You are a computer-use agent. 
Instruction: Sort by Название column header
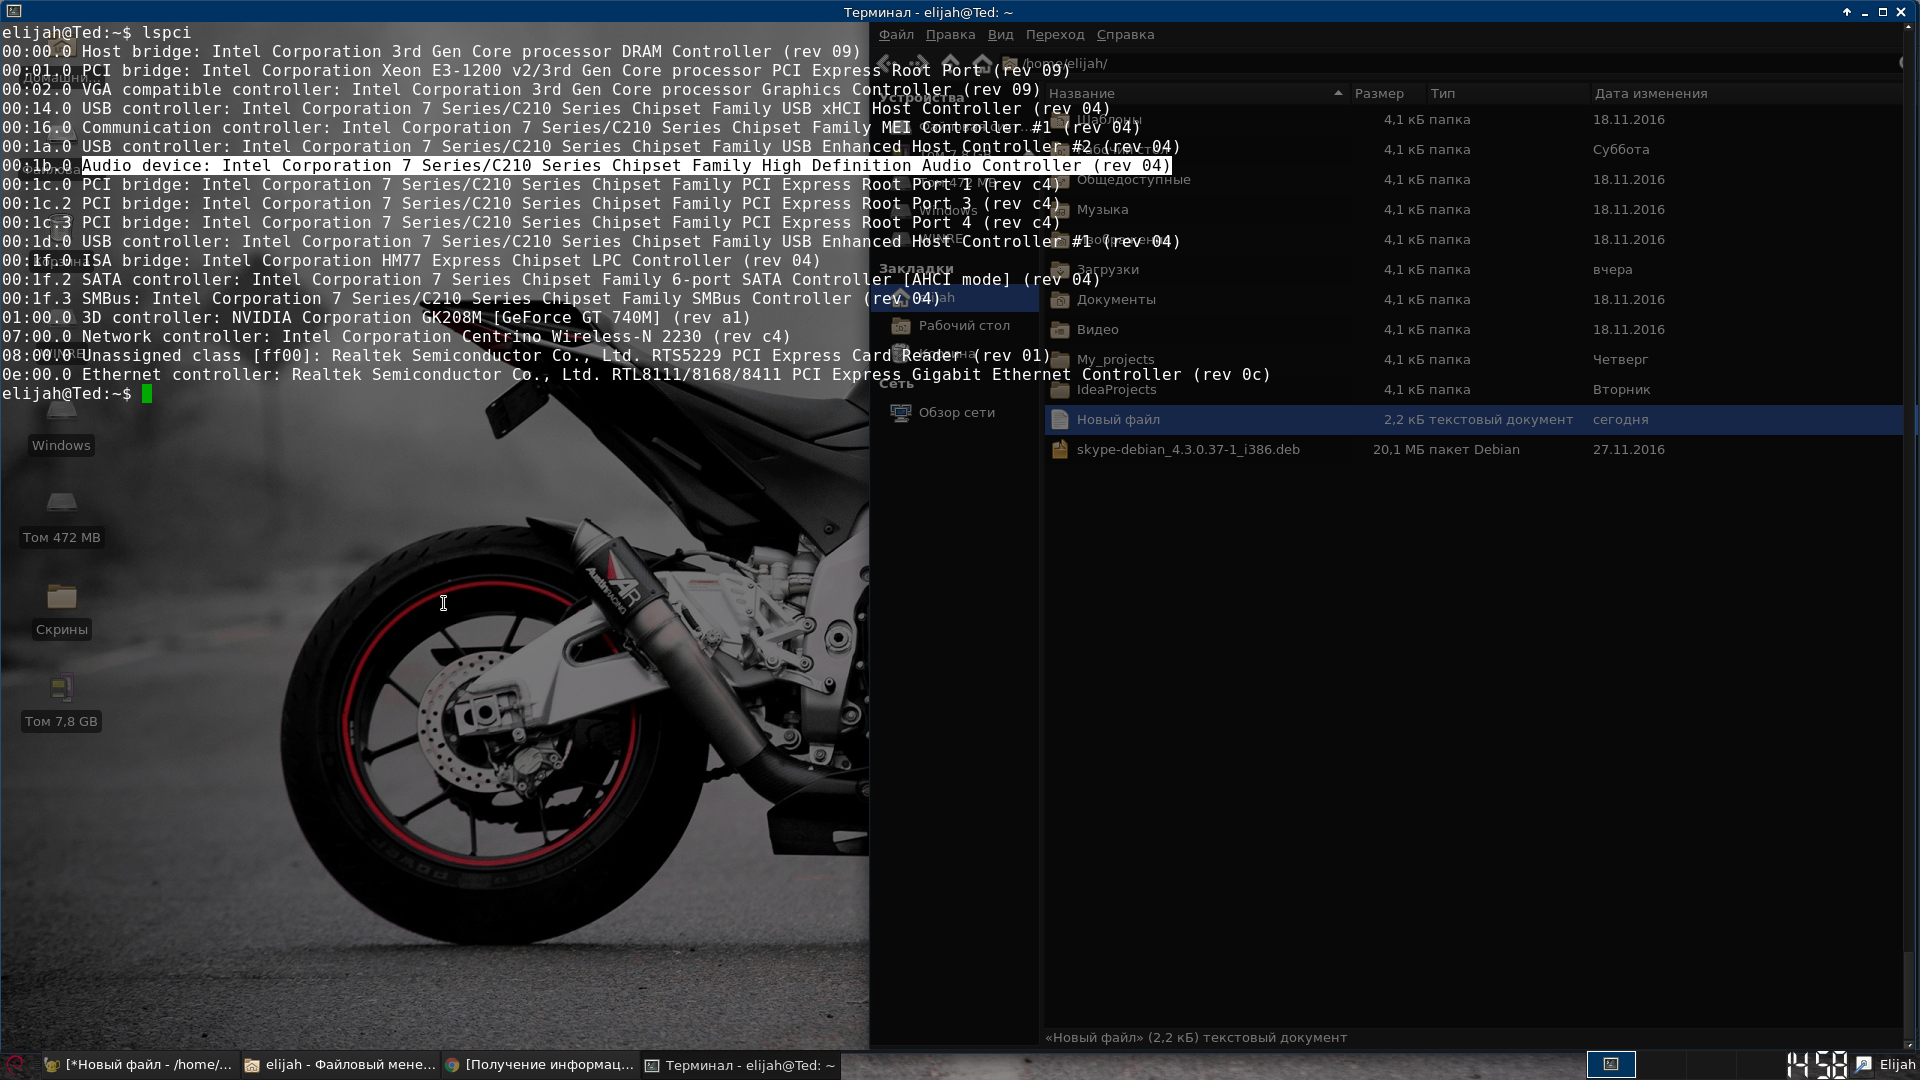click(x=1196, y=93)
